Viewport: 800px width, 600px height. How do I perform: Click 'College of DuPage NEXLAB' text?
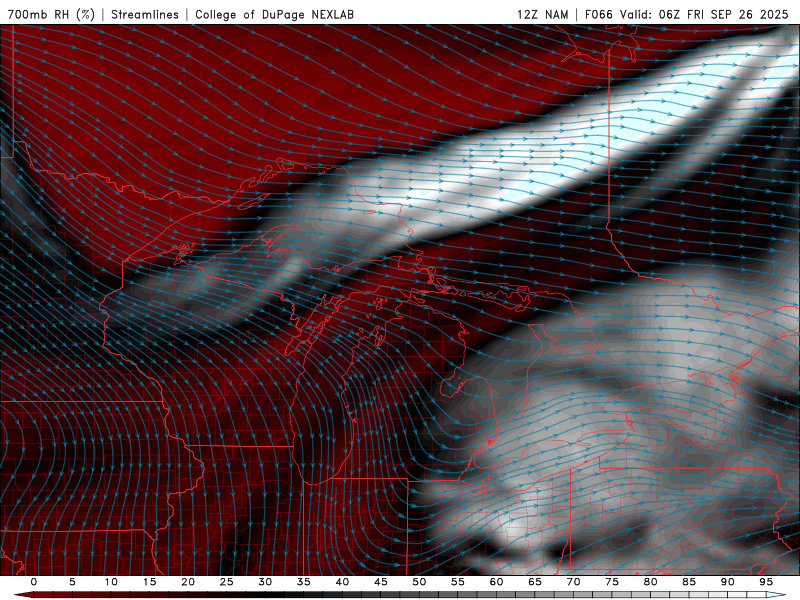274,14
